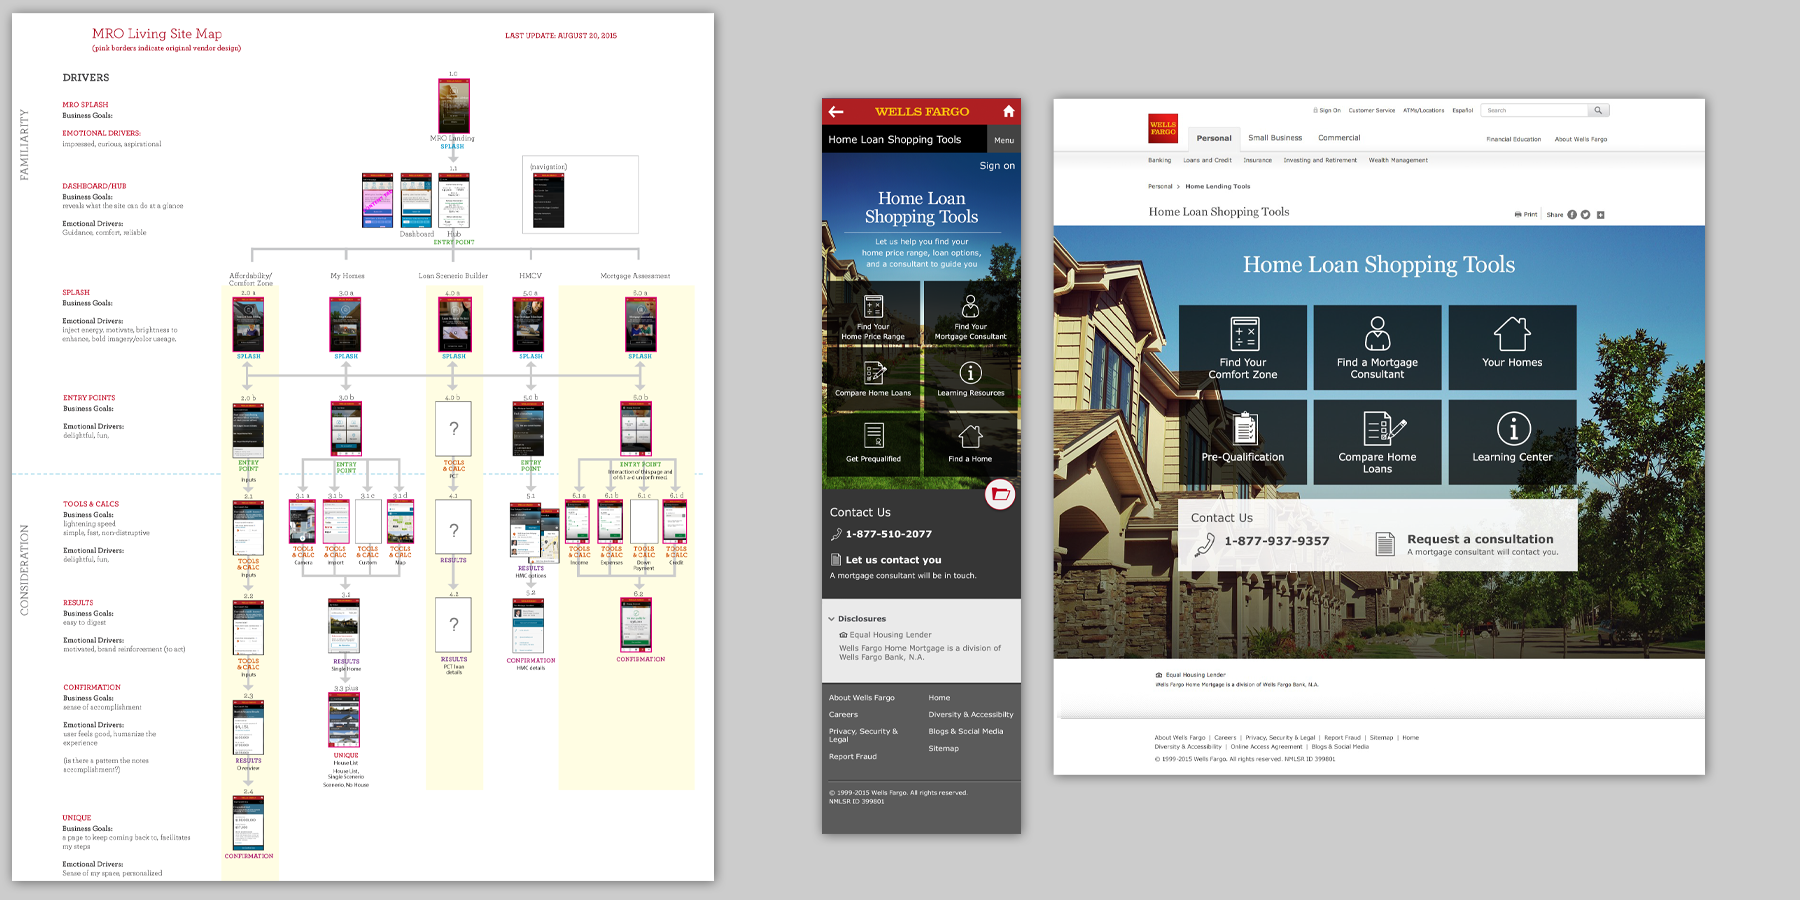Tap Get Prequalified tile on mobile
The height and width of the screenshot is (900, 1800).
click(873, 443)
